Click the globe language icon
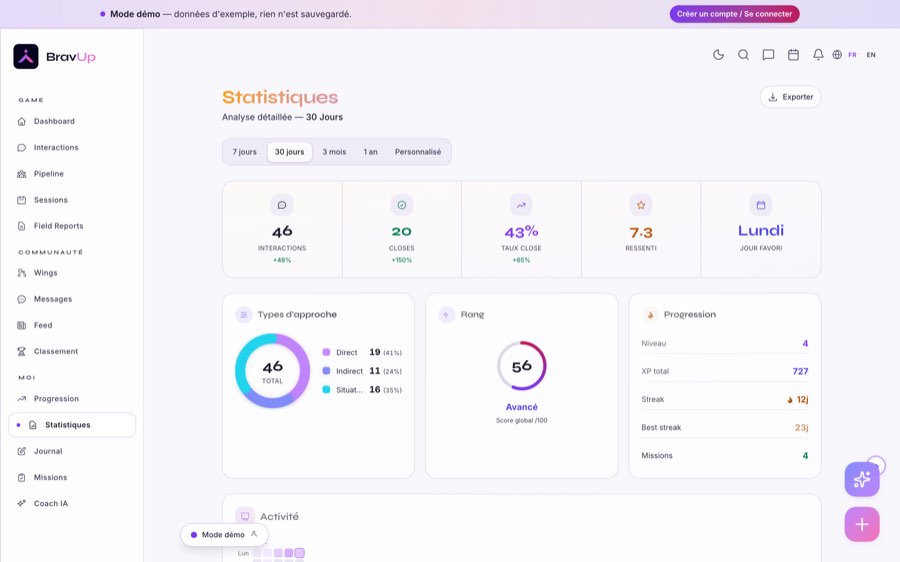 [x=837, y=55]
